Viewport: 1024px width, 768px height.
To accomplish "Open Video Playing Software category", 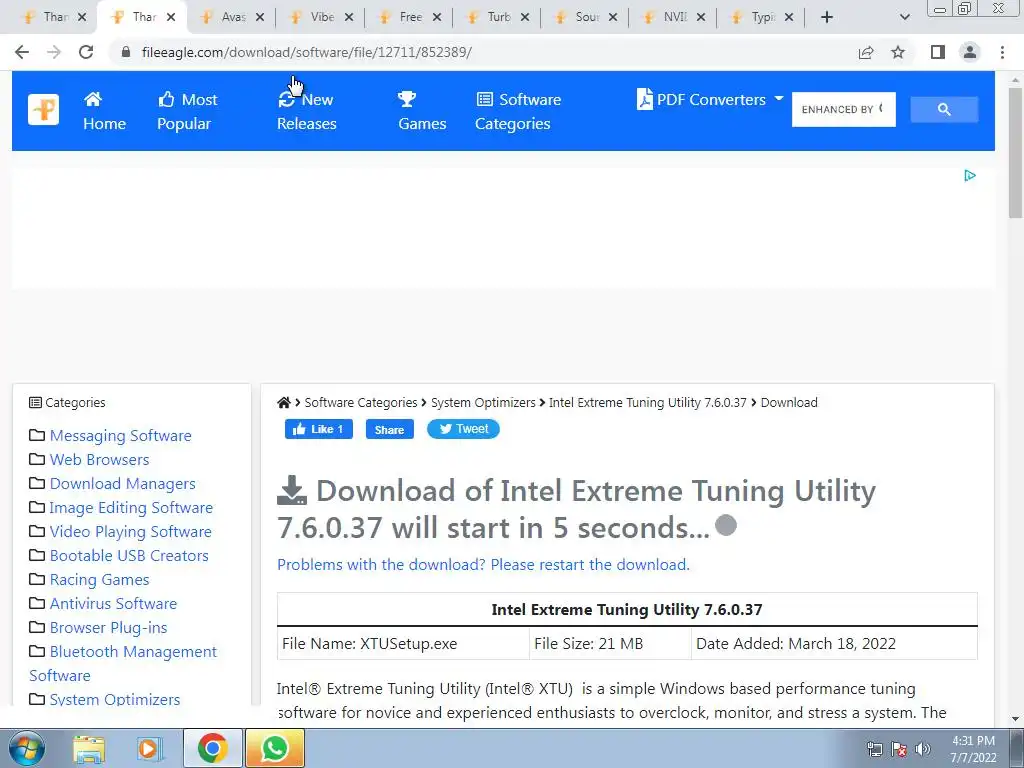I will [131, 532].
